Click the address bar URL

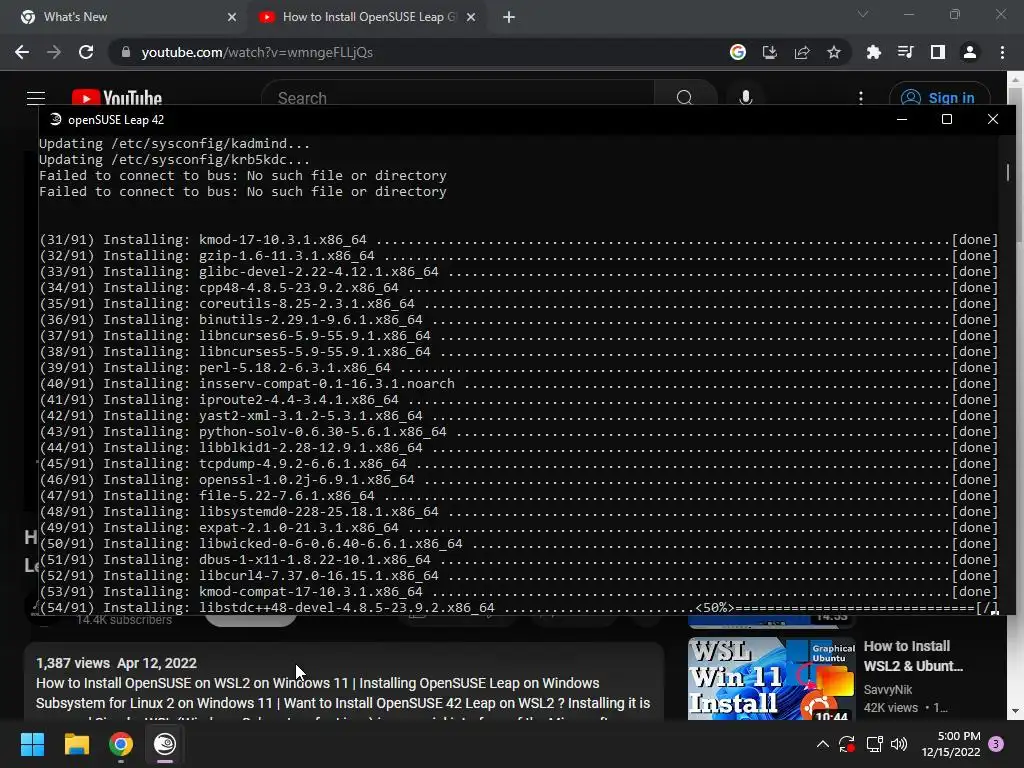tap(257, 52)
